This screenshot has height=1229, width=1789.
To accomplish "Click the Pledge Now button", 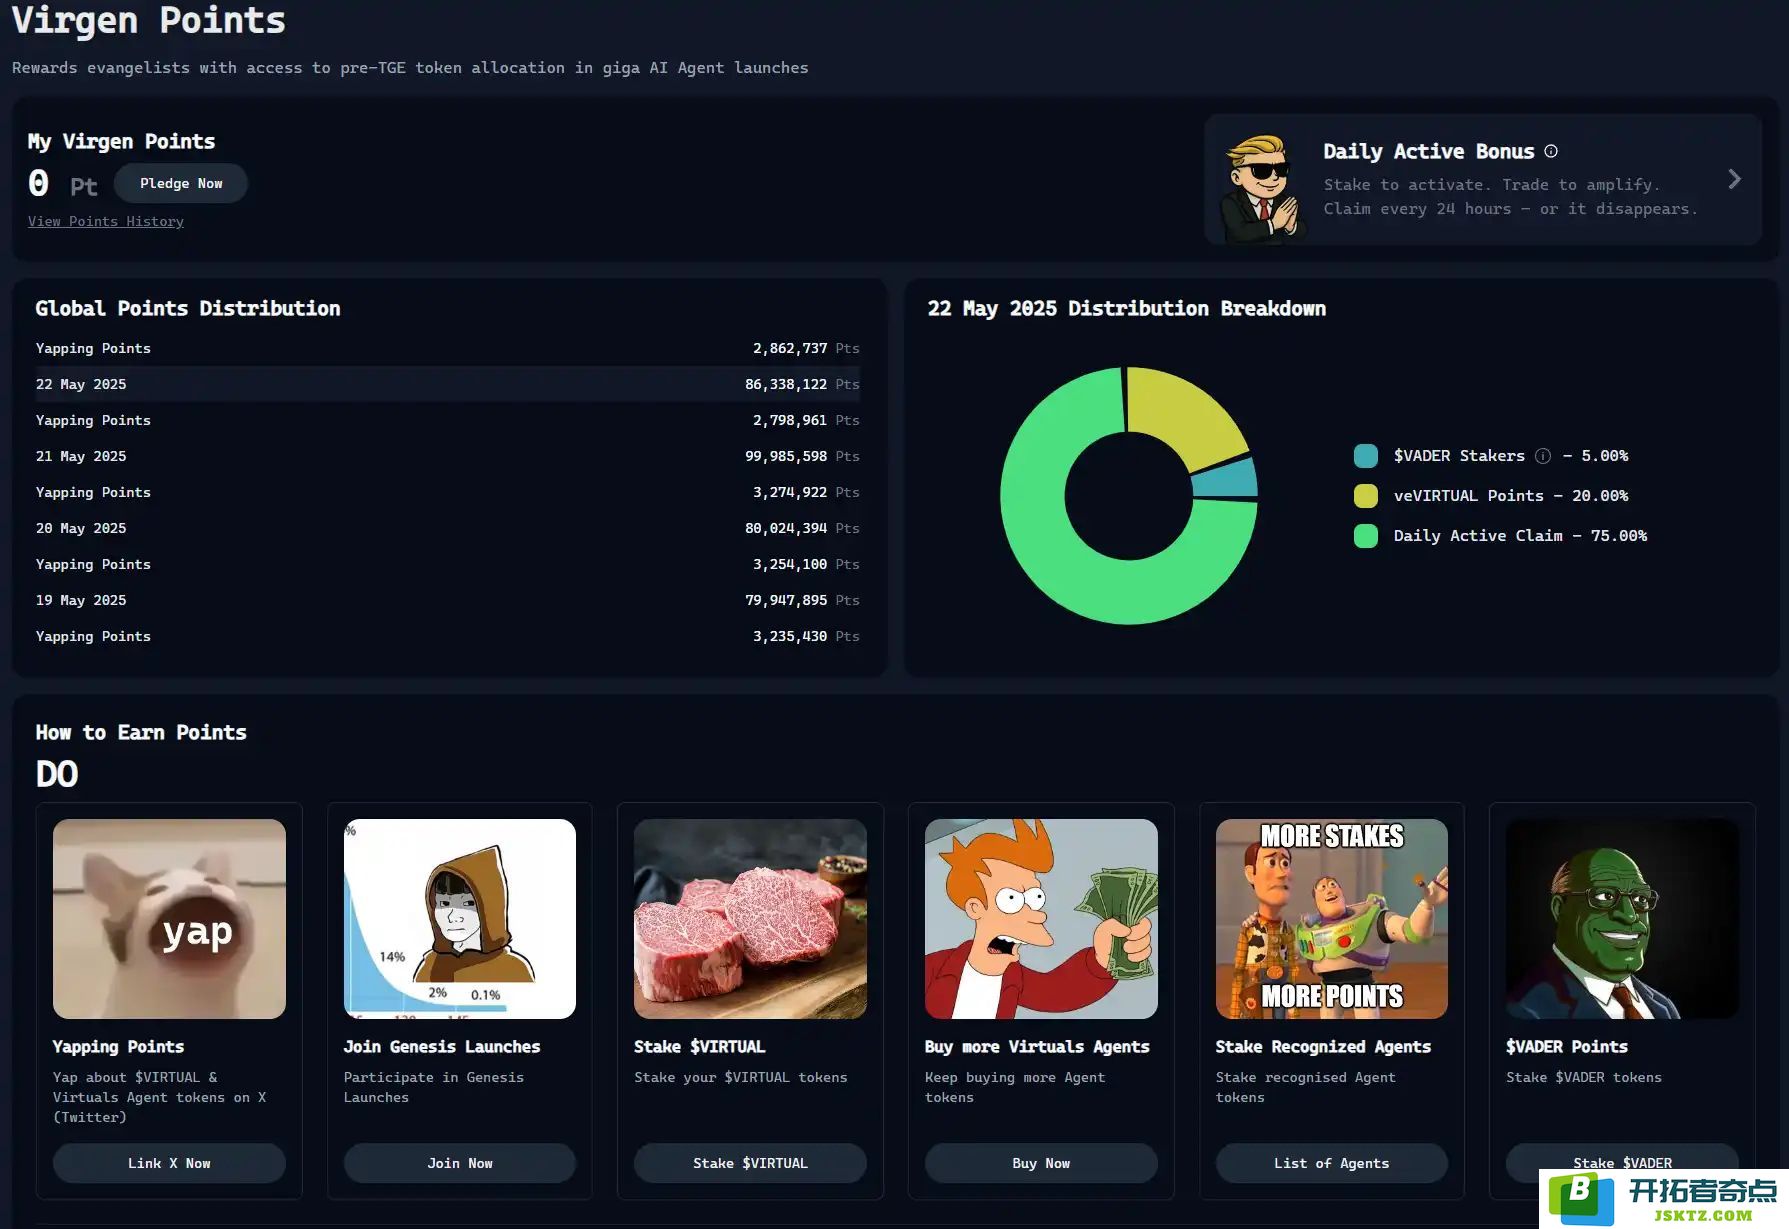I will 181,184.
